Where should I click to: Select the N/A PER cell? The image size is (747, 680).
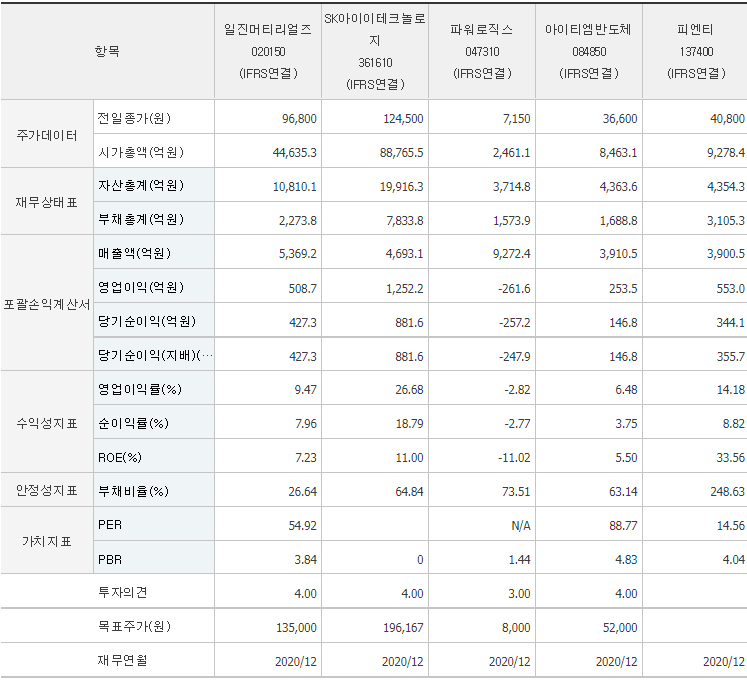click(521, 526)
